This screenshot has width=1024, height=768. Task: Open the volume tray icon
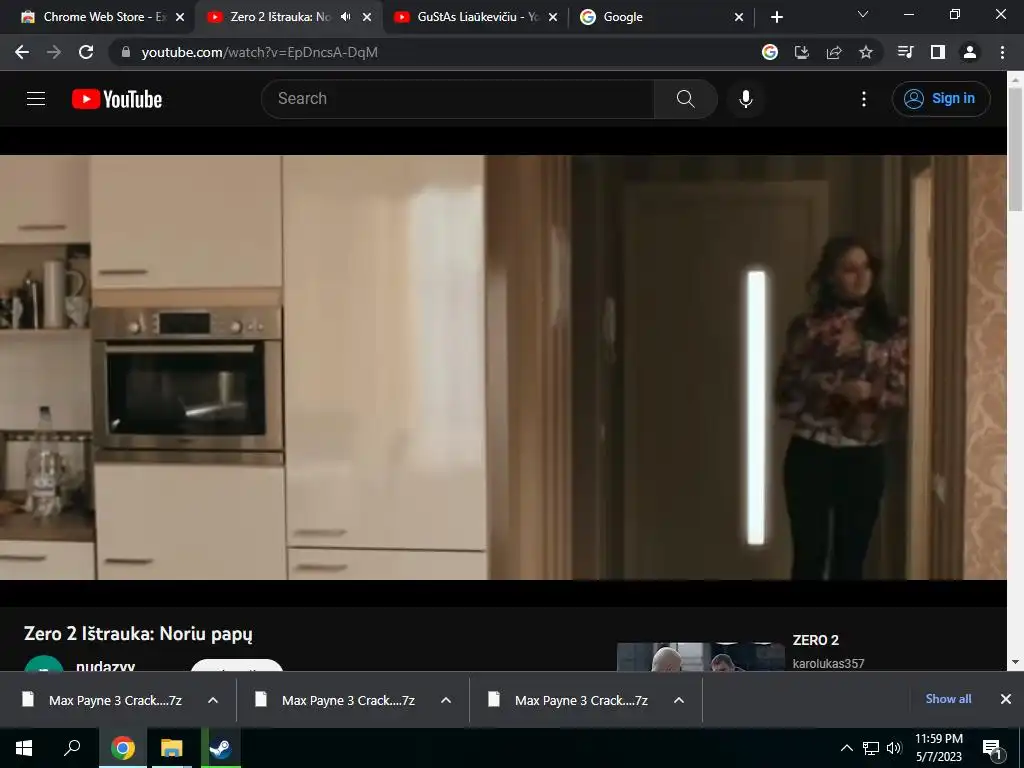click(x=894, y=748)
